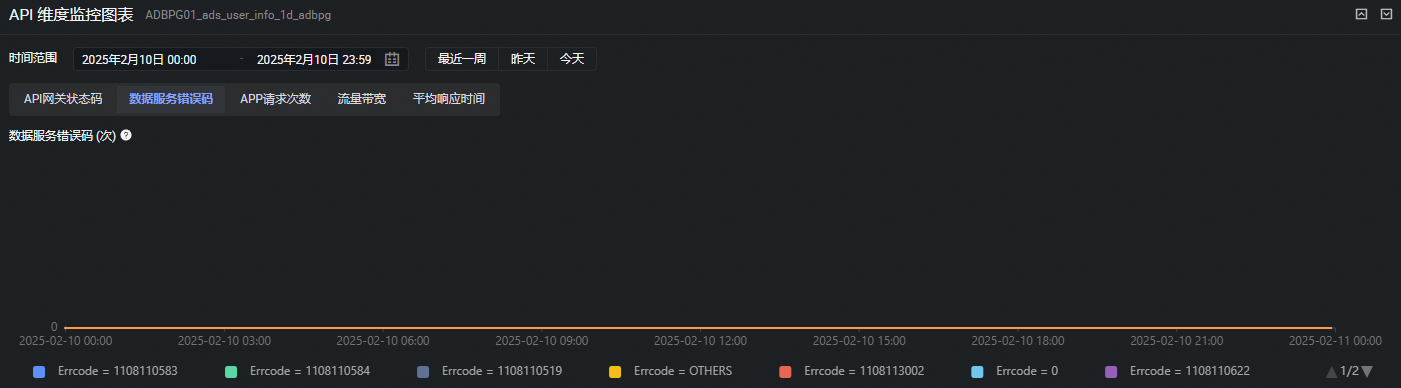
Task: Select the 数据服务错误码 tab
Action: point(171,99)
